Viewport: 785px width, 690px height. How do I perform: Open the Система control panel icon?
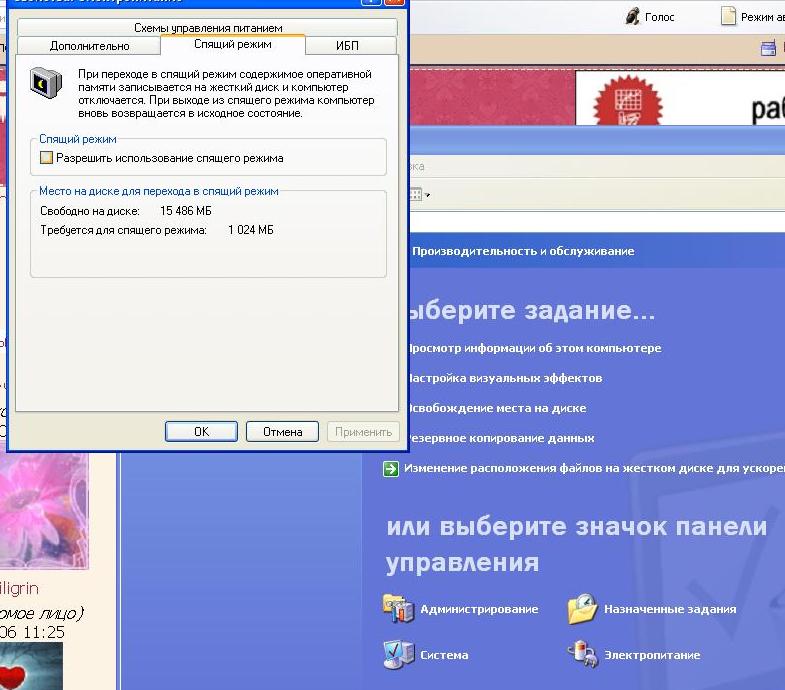(399, 654)
